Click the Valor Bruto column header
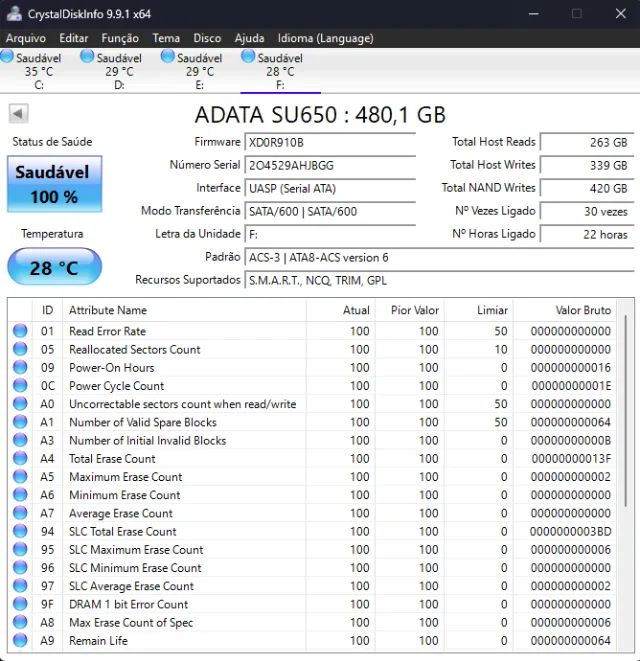Viewport: 640px width, 661px height. pyautogui.click(x=565, y=310)
